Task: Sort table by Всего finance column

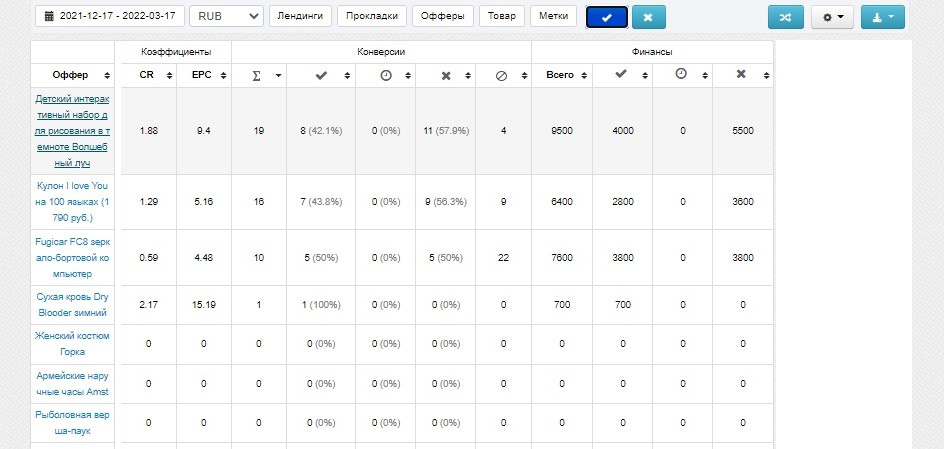Action: (562, 75)
